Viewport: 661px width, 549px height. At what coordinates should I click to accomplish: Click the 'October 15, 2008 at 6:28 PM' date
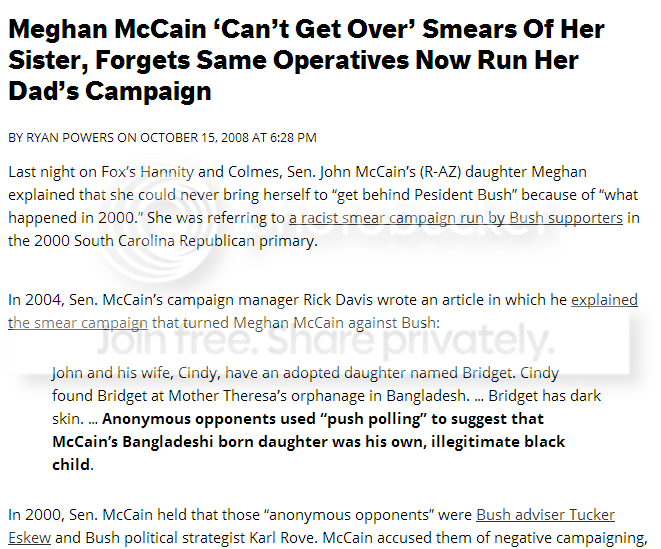(231, 137)
